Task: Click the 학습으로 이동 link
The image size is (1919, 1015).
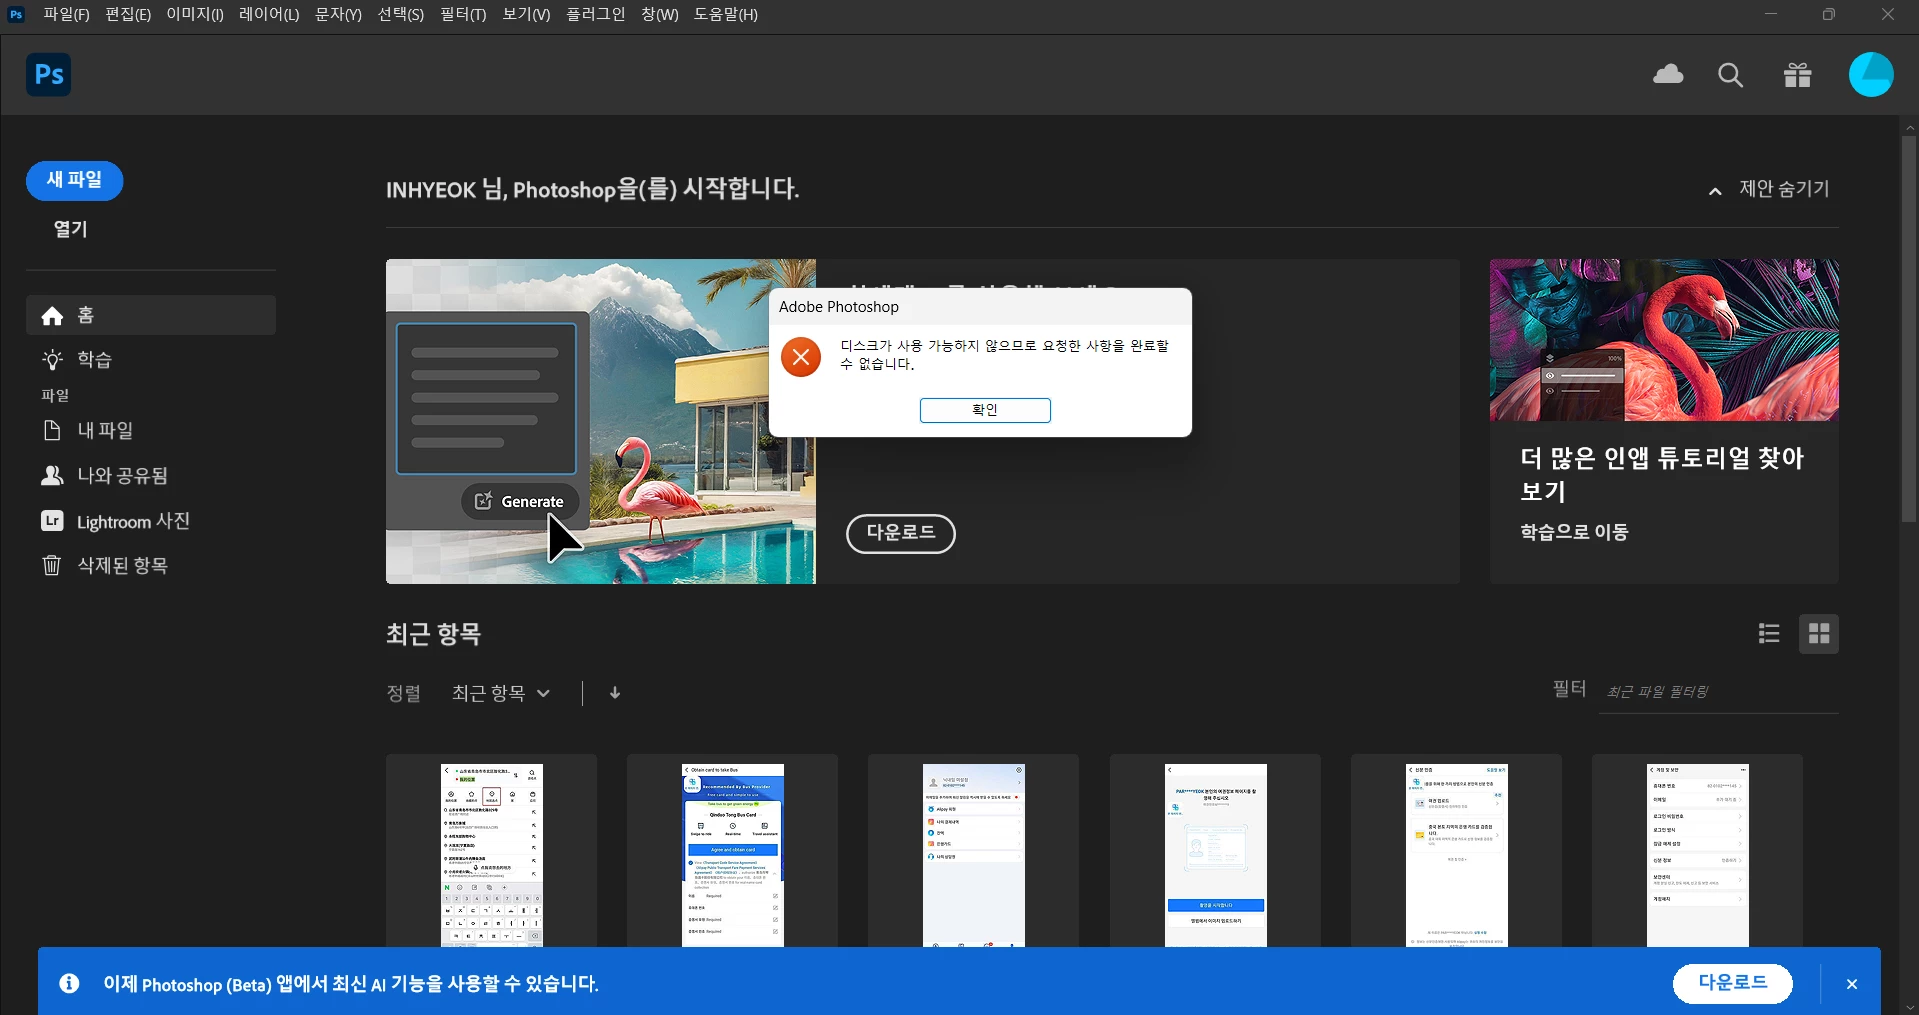Action: [x=1574, y=532]
